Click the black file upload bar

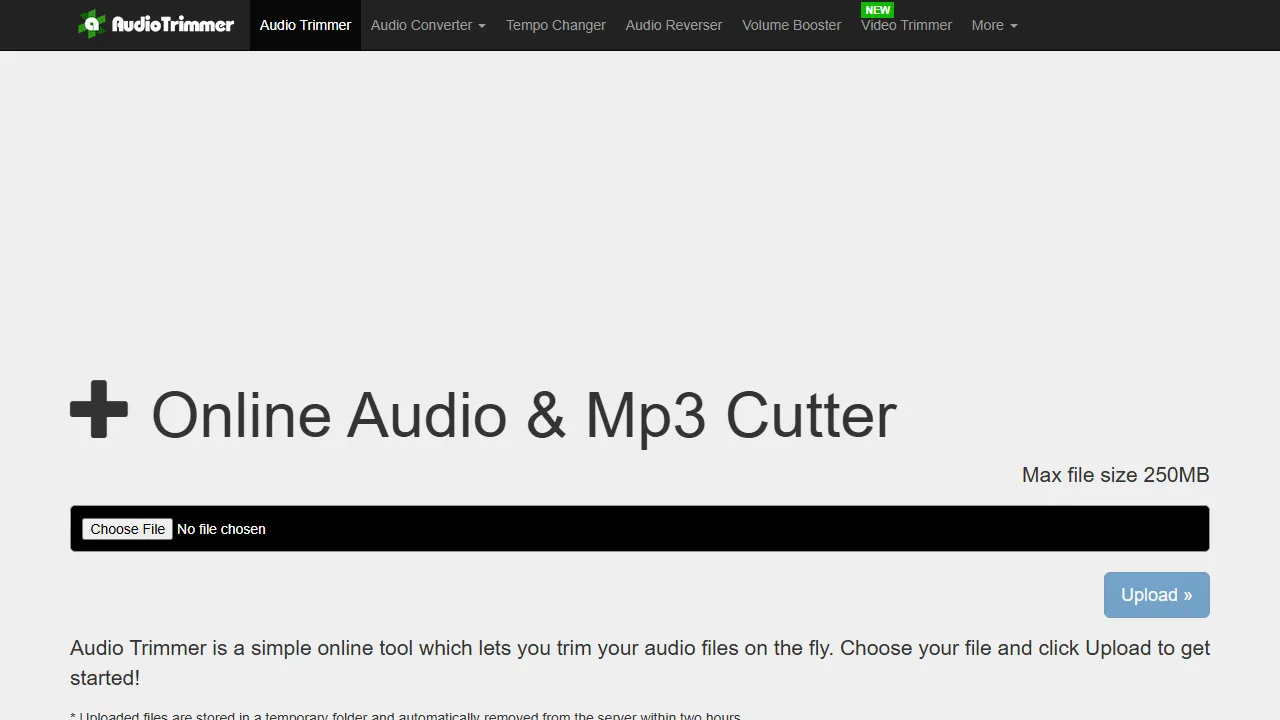(x=640, y=528)
